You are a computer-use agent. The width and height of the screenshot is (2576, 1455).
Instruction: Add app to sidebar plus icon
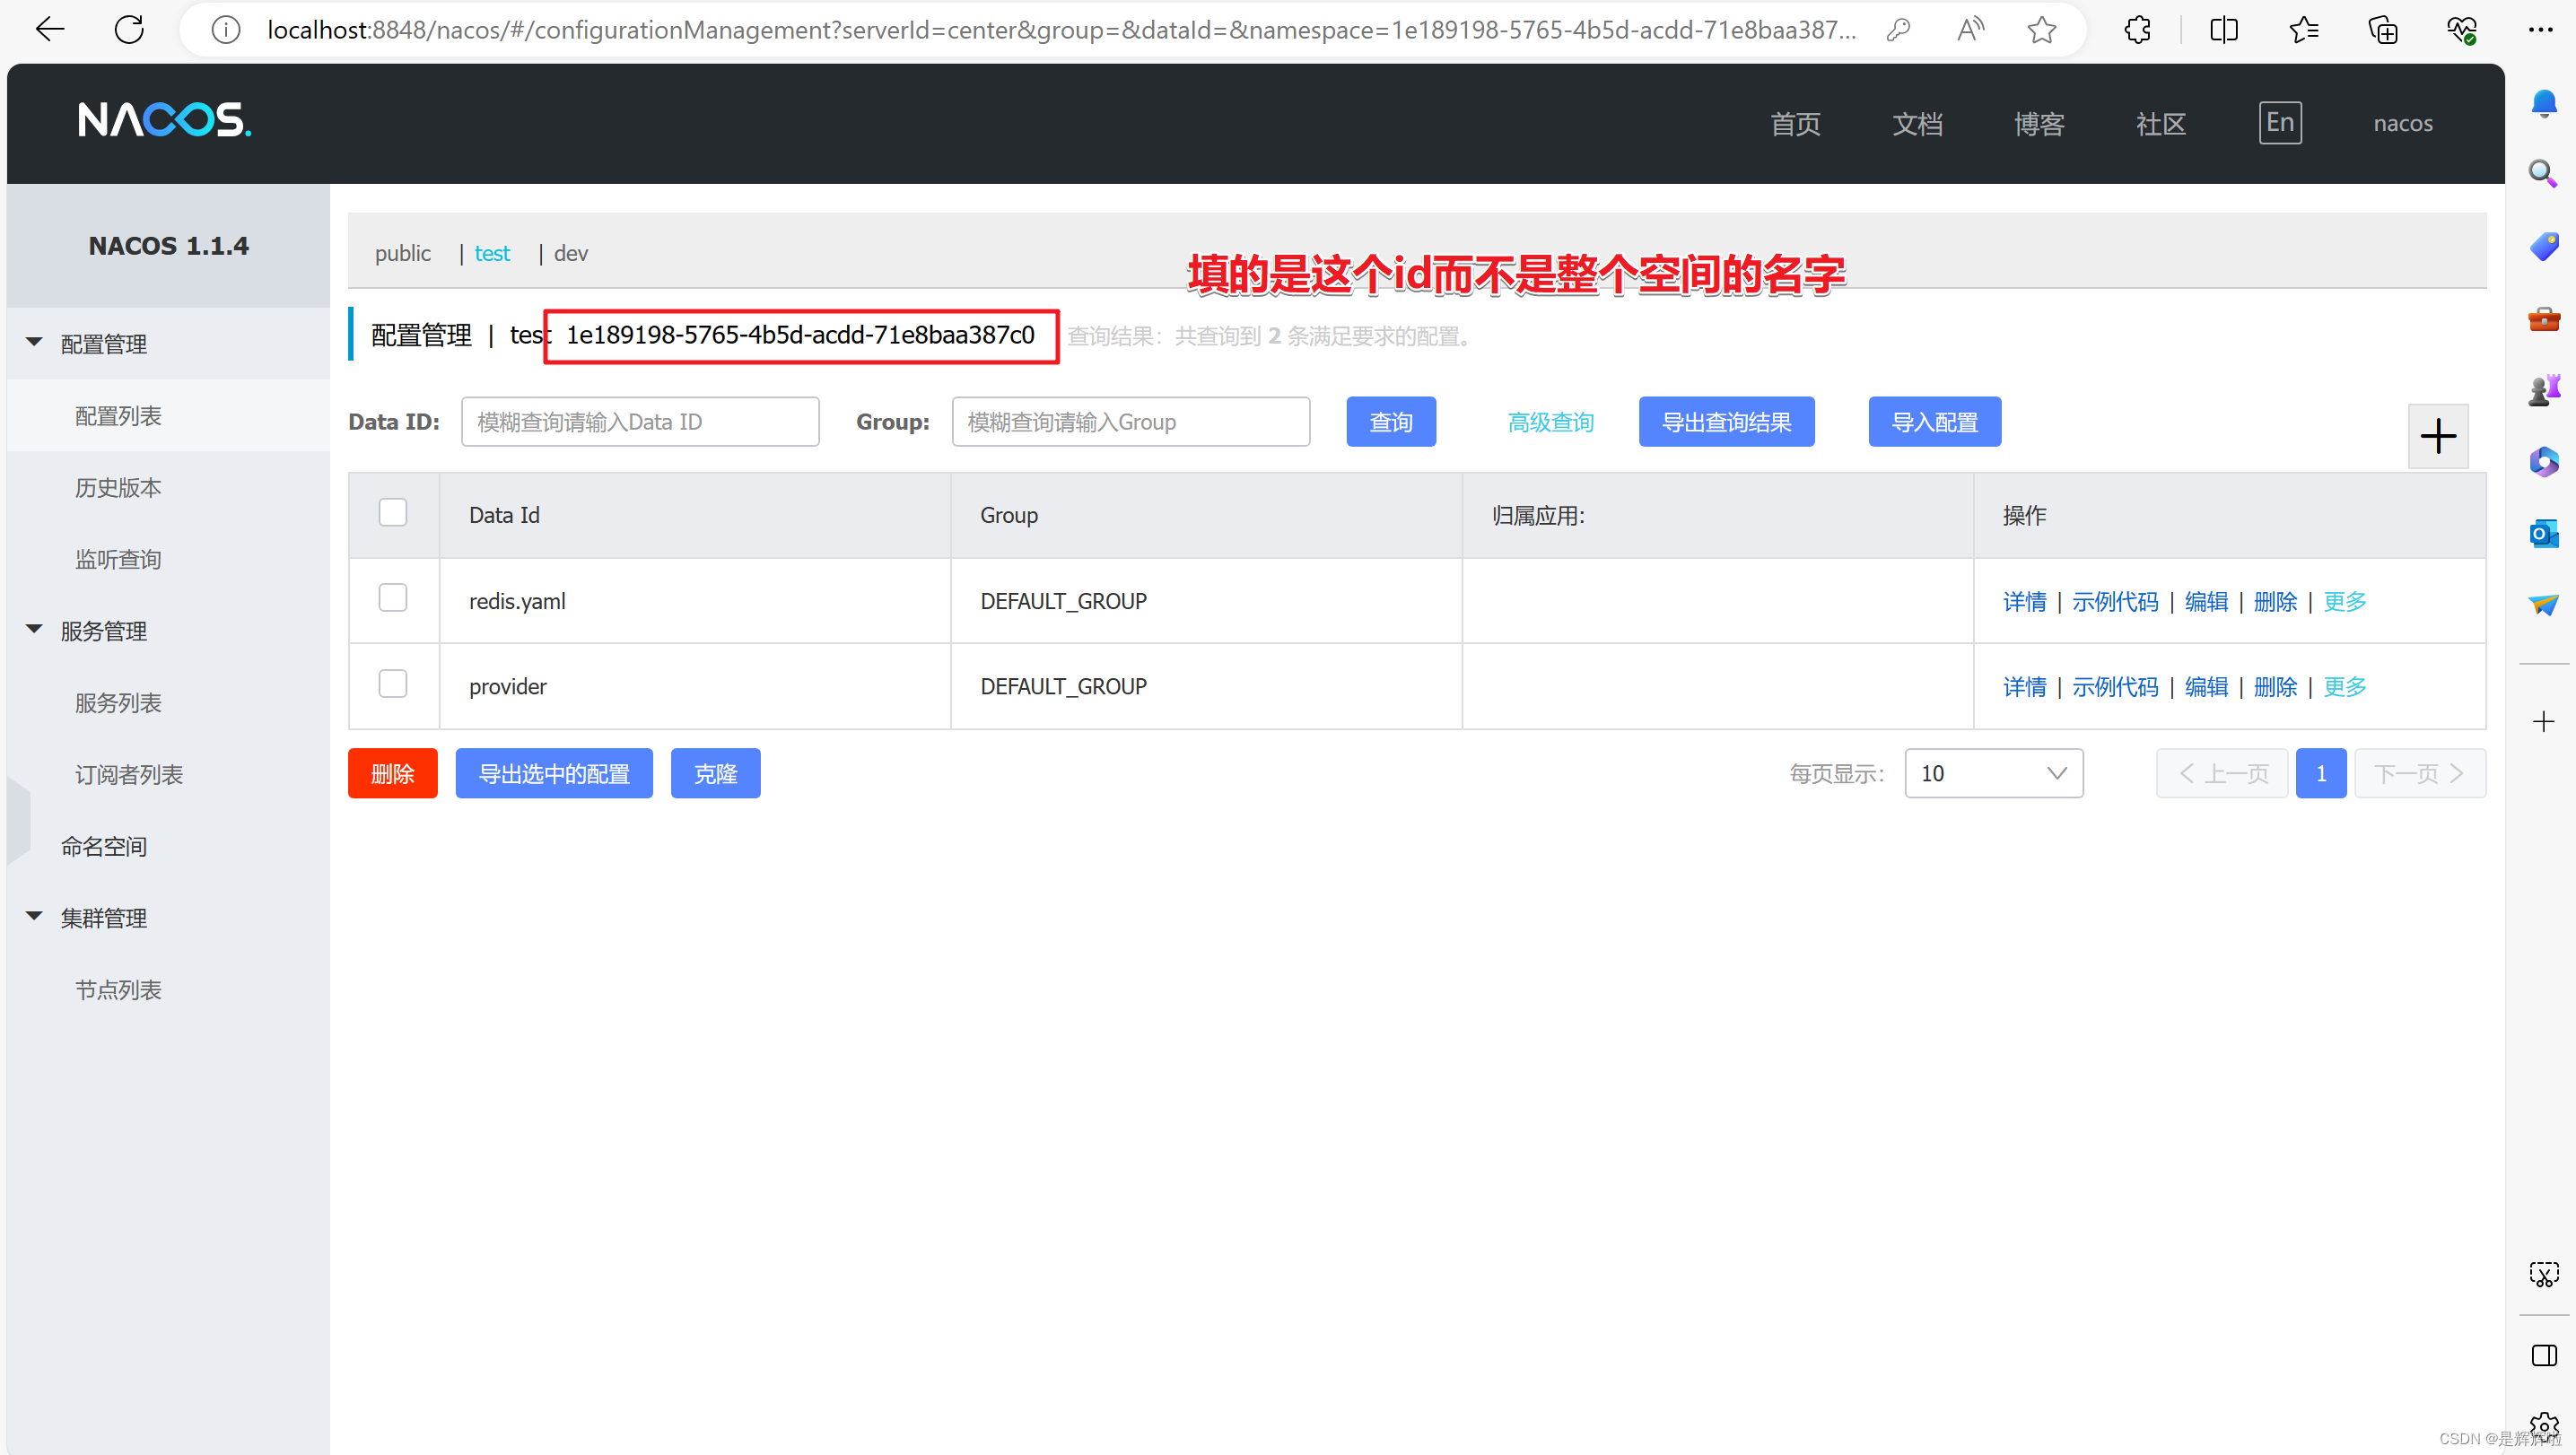(x=2544, y=722)
